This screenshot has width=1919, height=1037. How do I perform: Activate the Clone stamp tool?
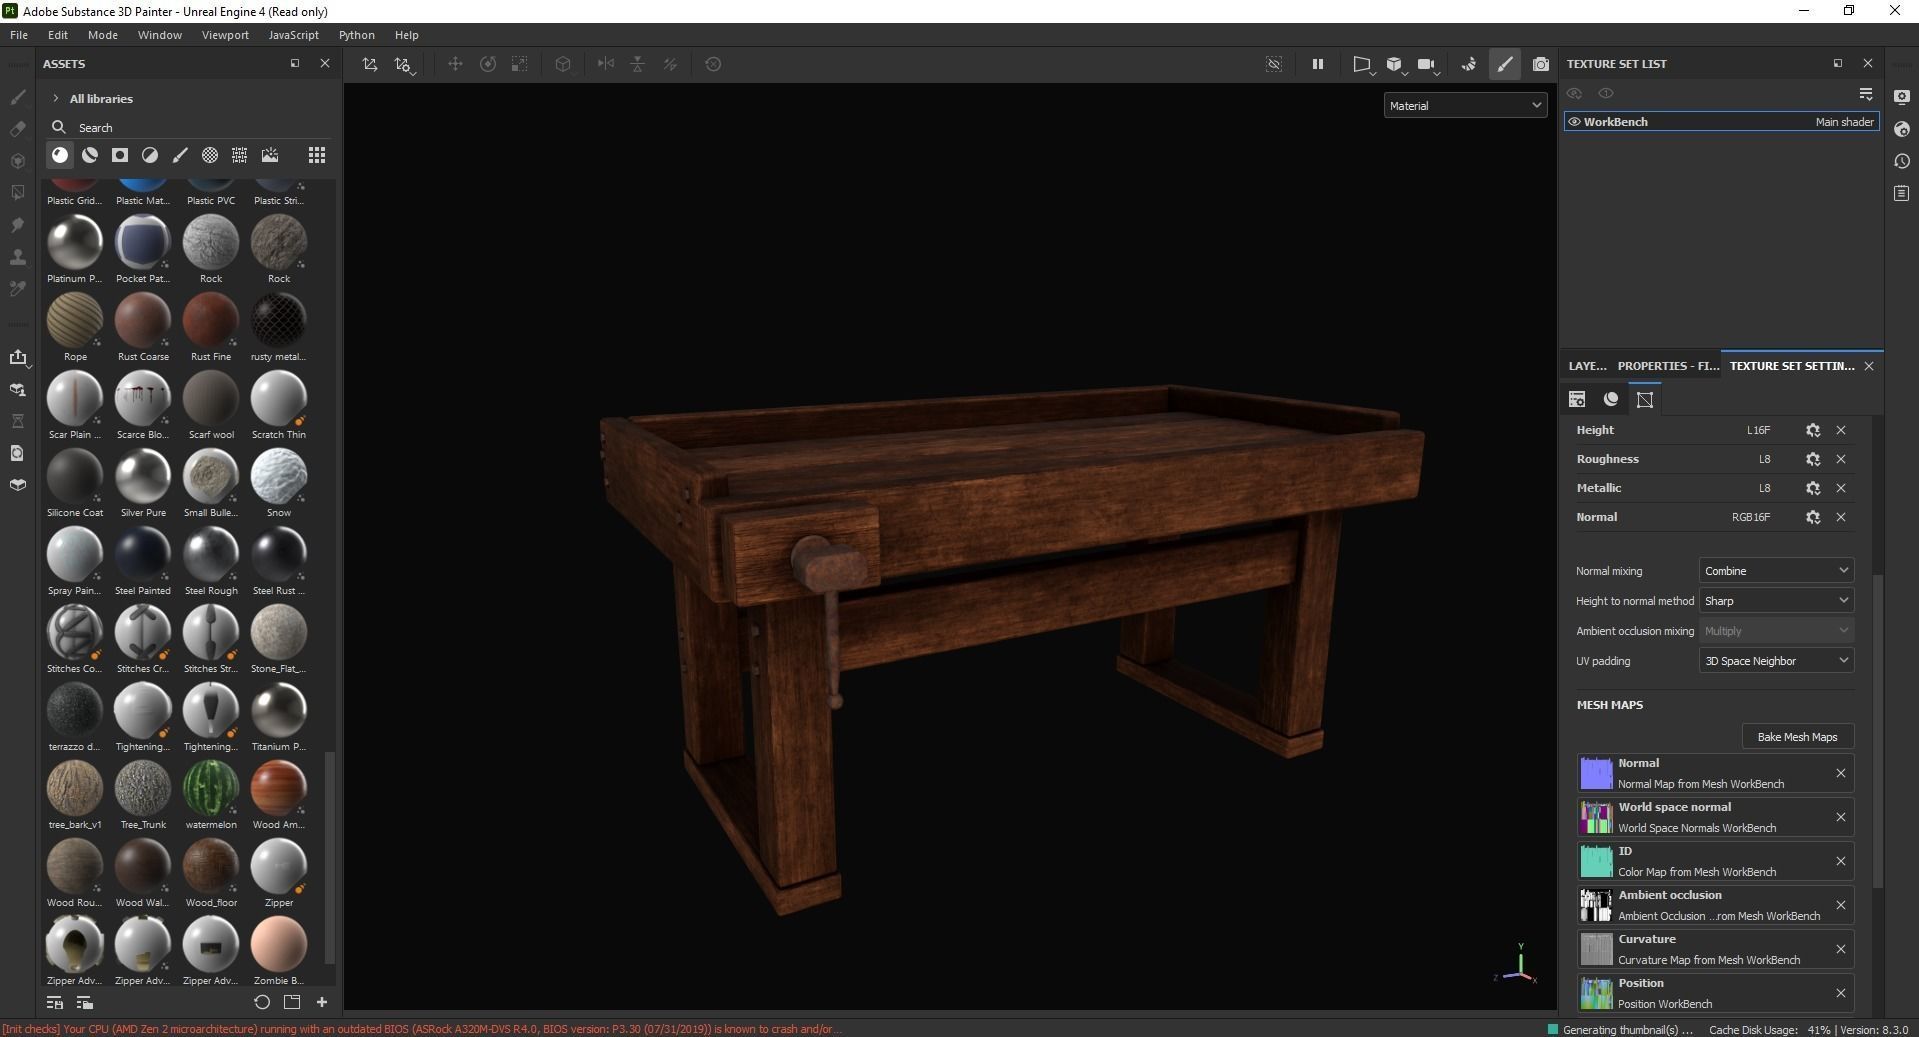click(x=18, y=257)
